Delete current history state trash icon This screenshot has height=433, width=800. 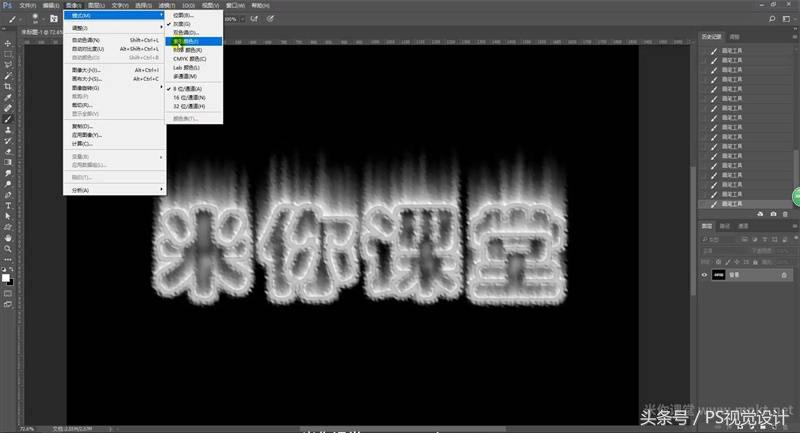(x=785, y=214)
